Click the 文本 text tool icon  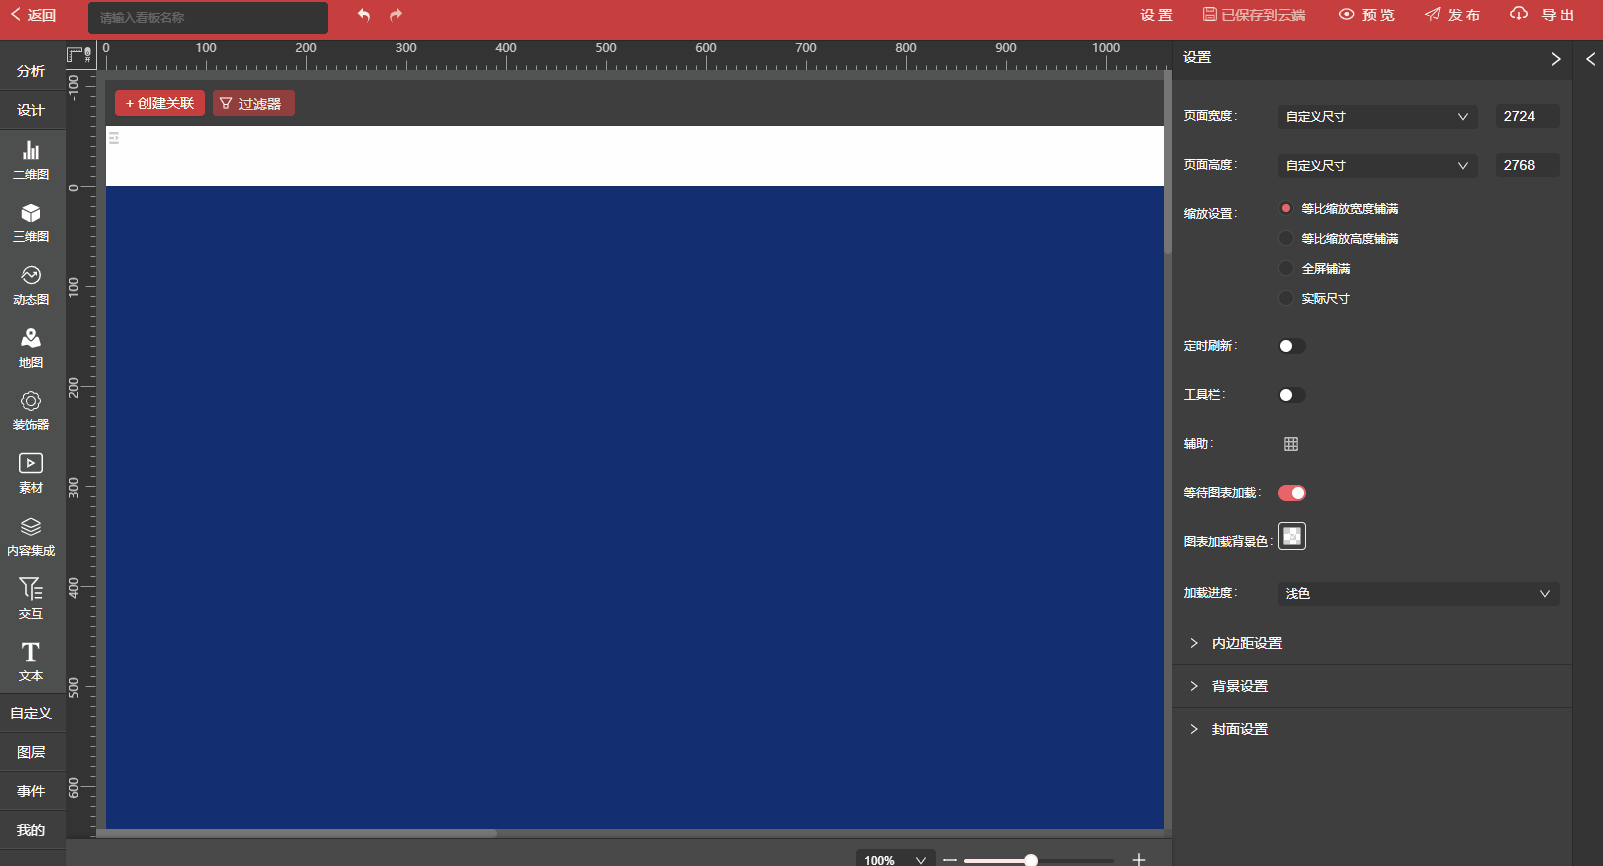(x=31, y=661)
